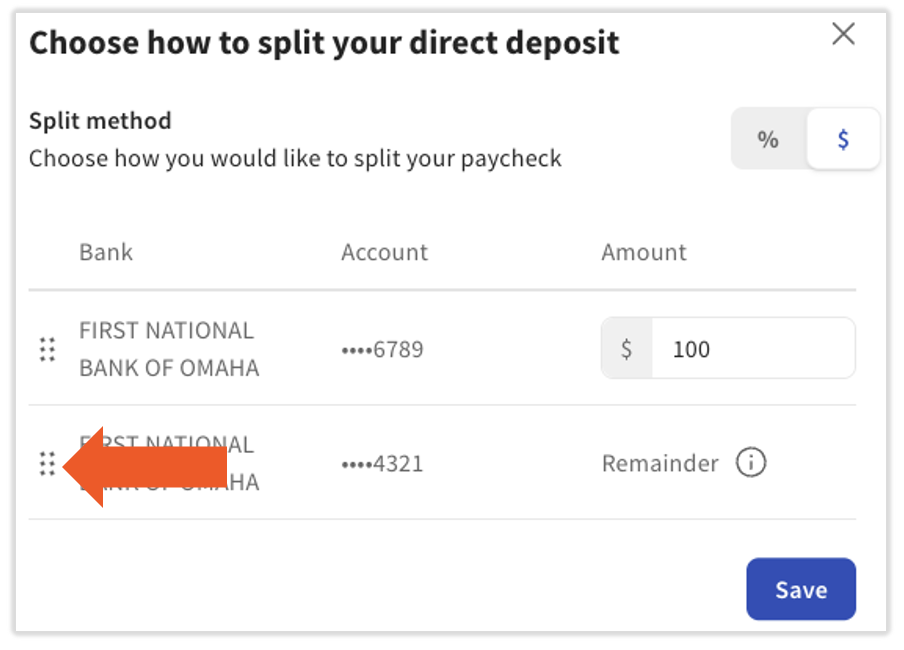The image size is (904, 650).
Task: Click the Remainder label
Action: click(x=660, y=463)
